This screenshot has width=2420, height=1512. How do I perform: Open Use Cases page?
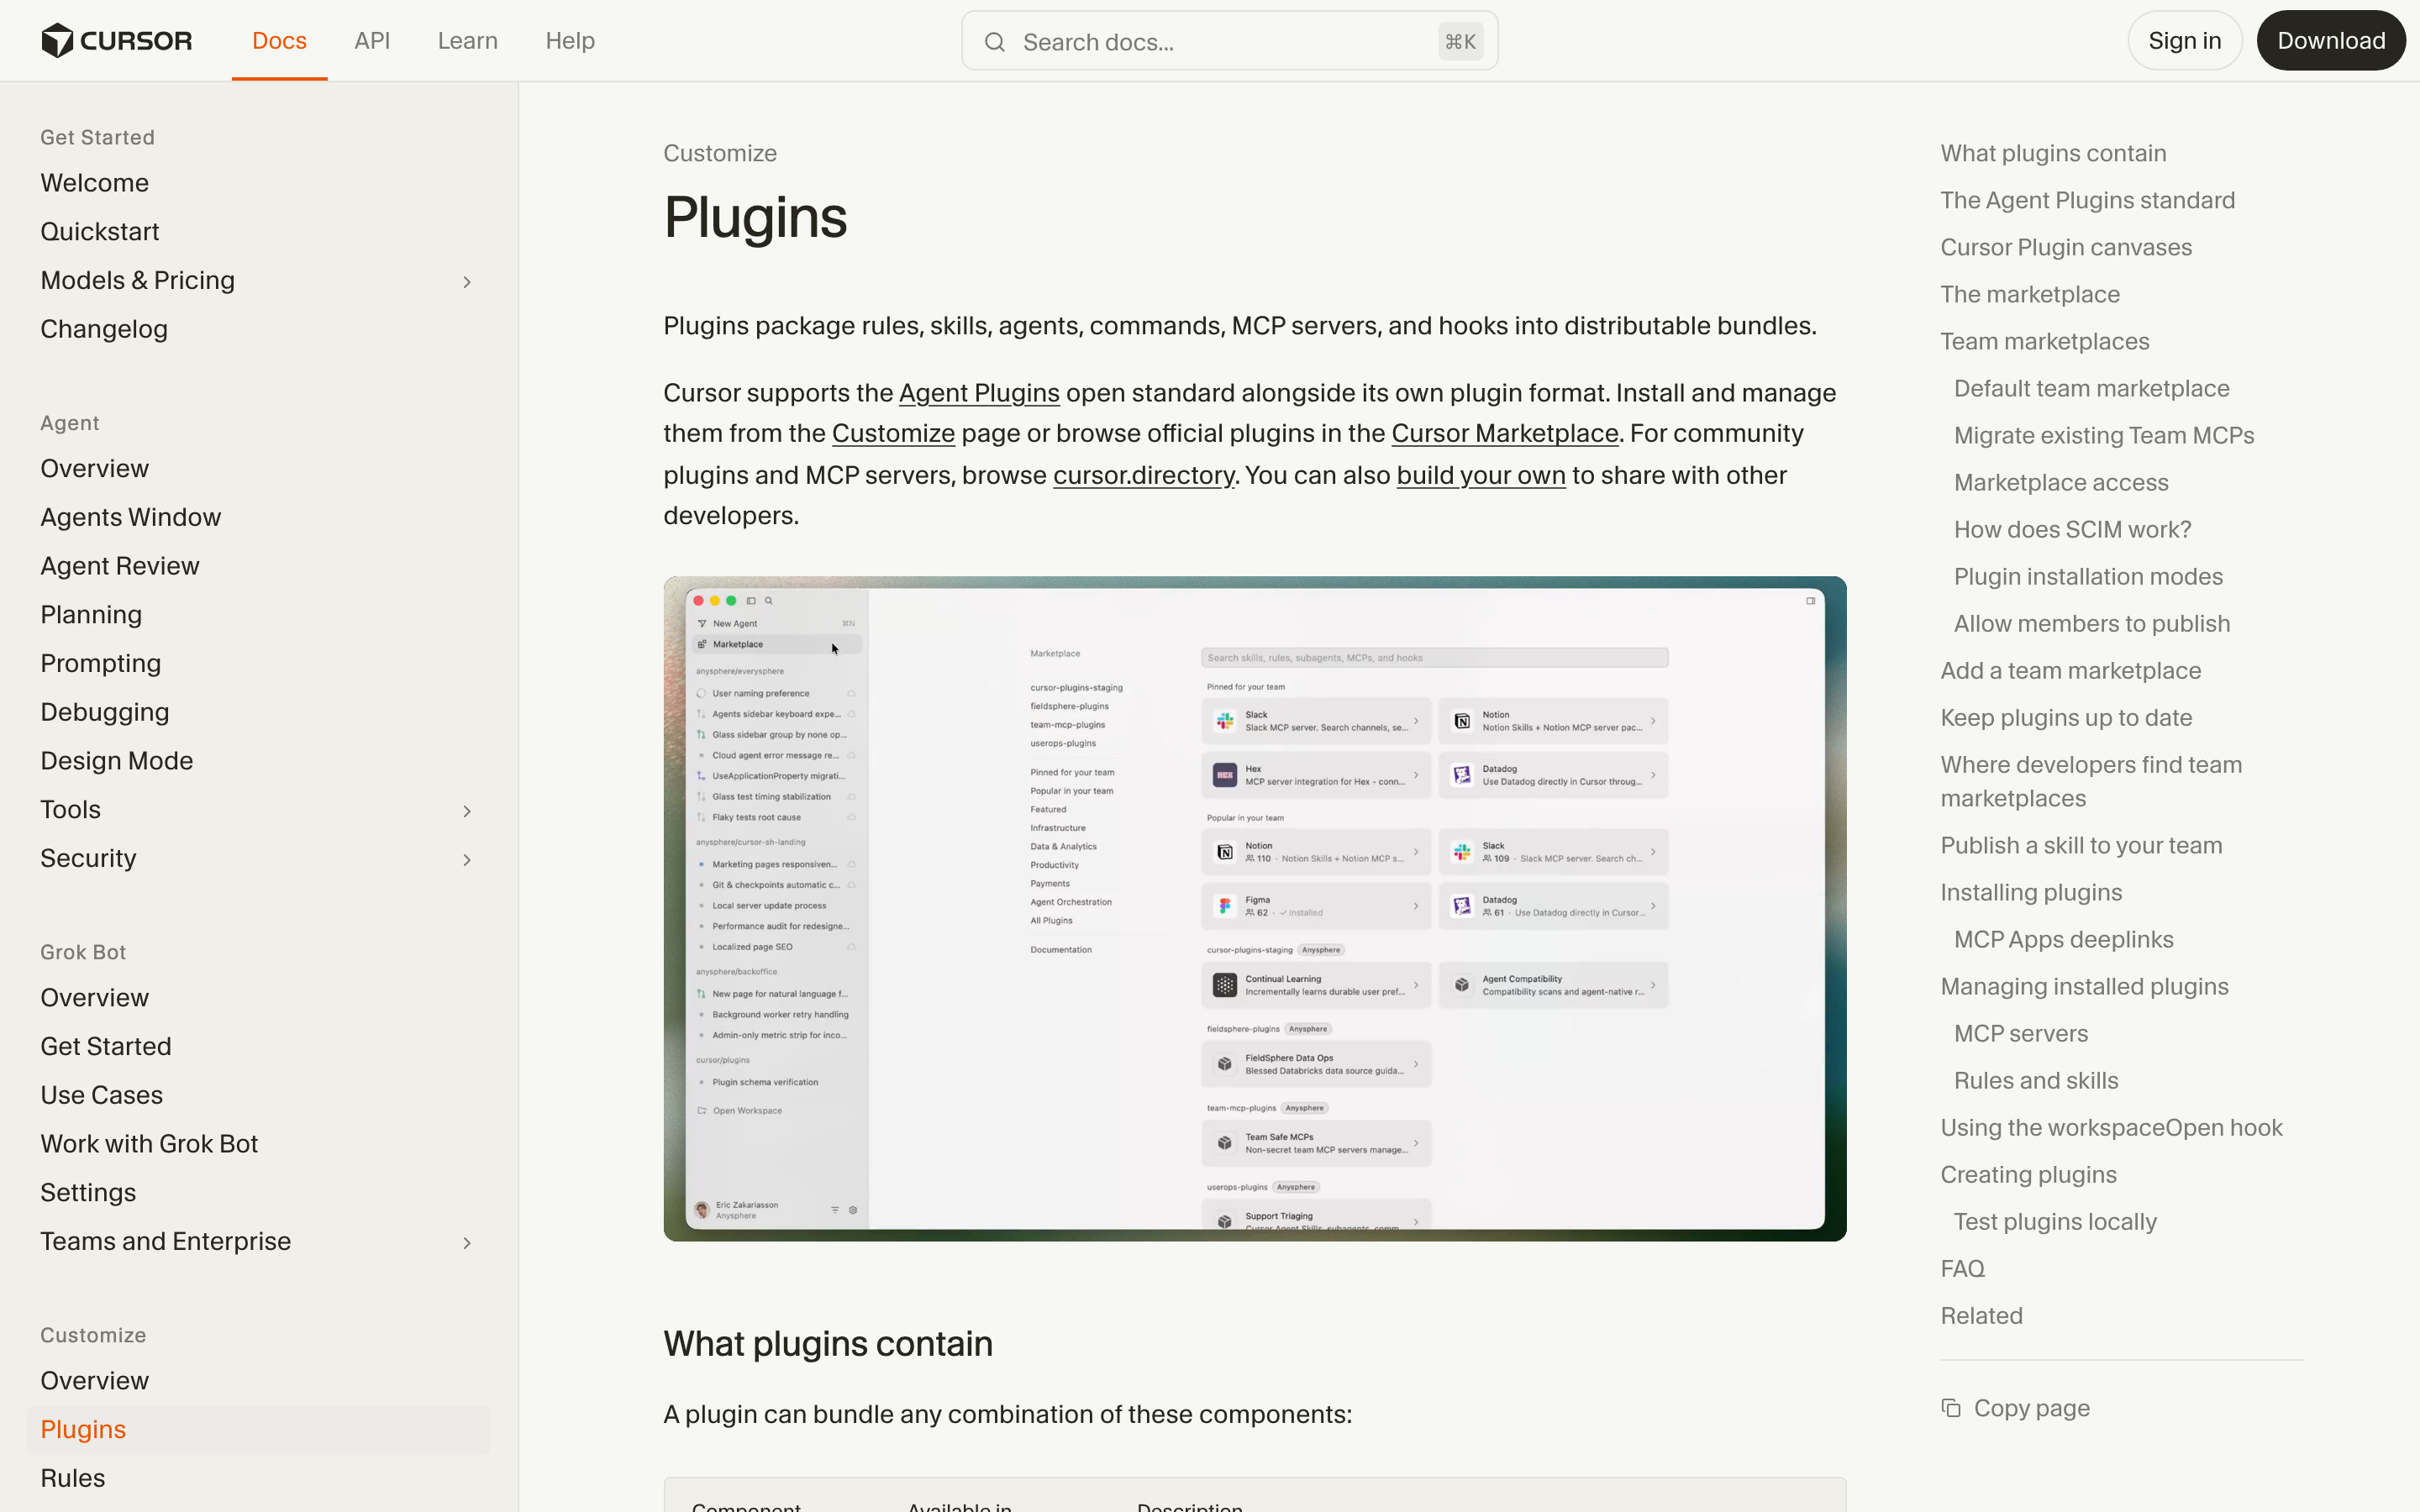tap(101, 1095)
